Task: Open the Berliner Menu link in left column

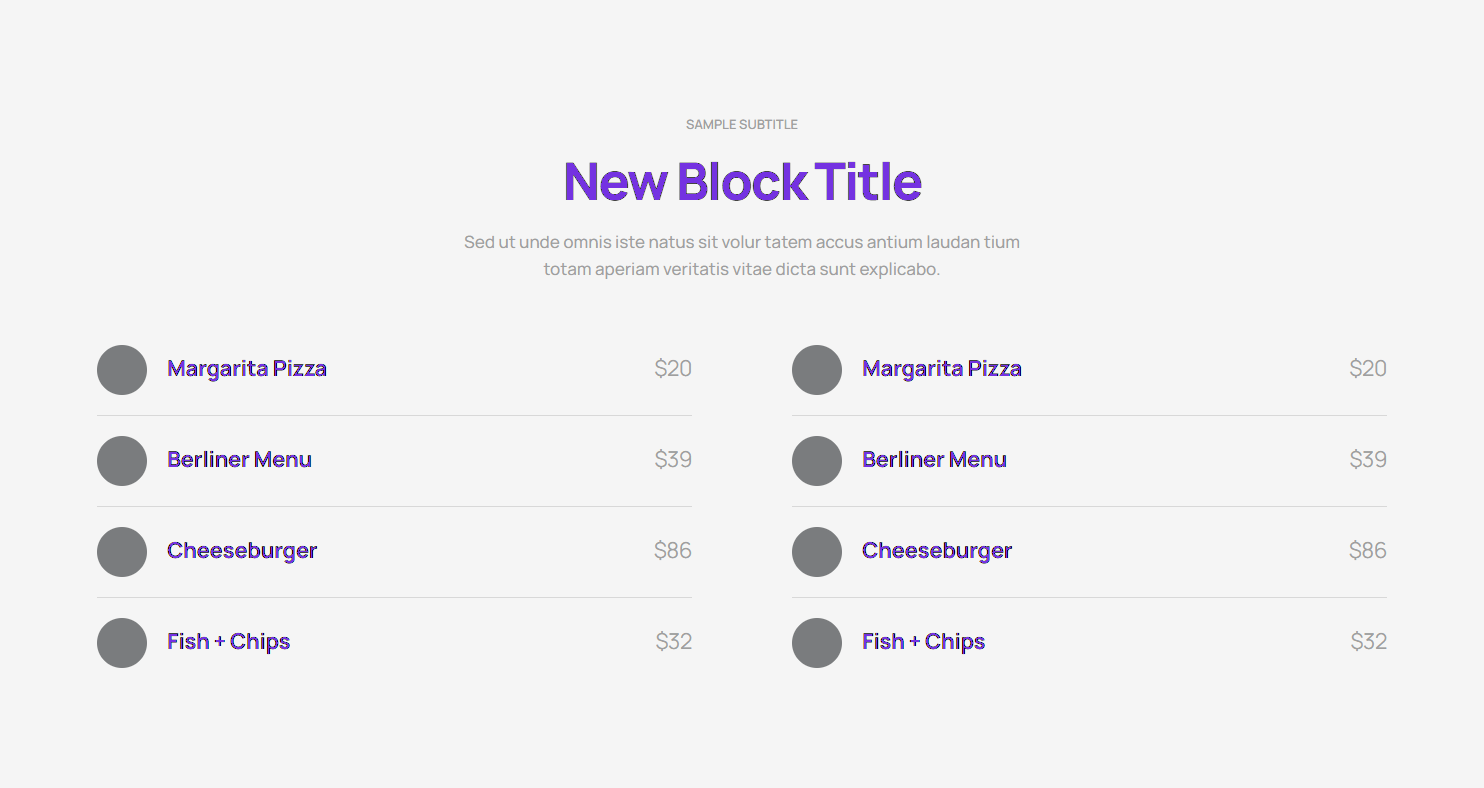Action: click(239, 459)
